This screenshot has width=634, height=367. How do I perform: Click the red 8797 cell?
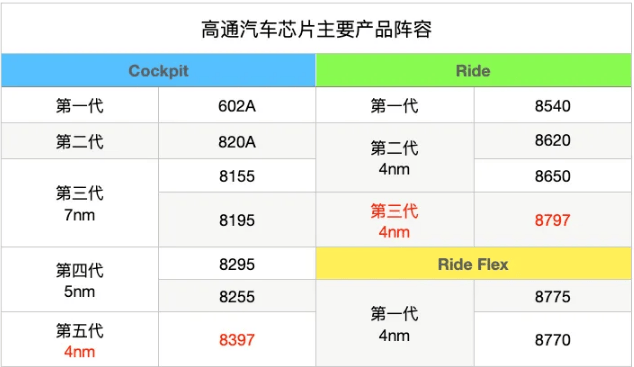pos(553,220)
